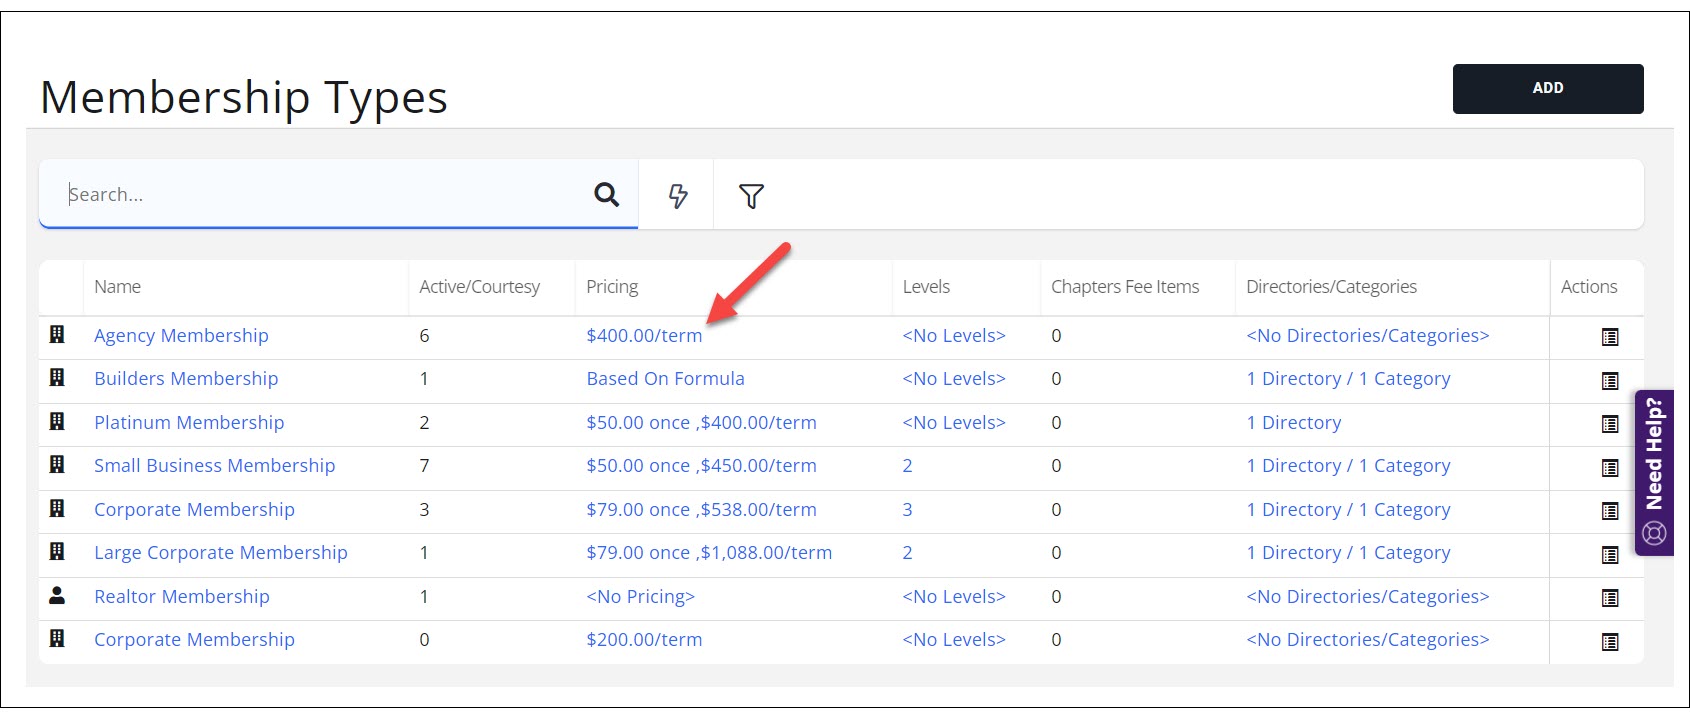Click building icon beside Small Business Membership
The image size is (1690, 726).
point(57,465)
